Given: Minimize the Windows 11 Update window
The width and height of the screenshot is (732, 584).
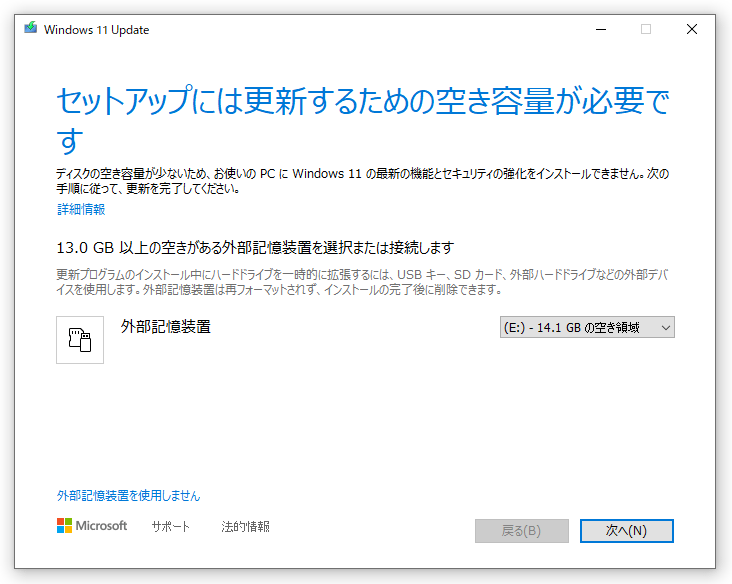Looking at the screenshot, I should (601, 29).
